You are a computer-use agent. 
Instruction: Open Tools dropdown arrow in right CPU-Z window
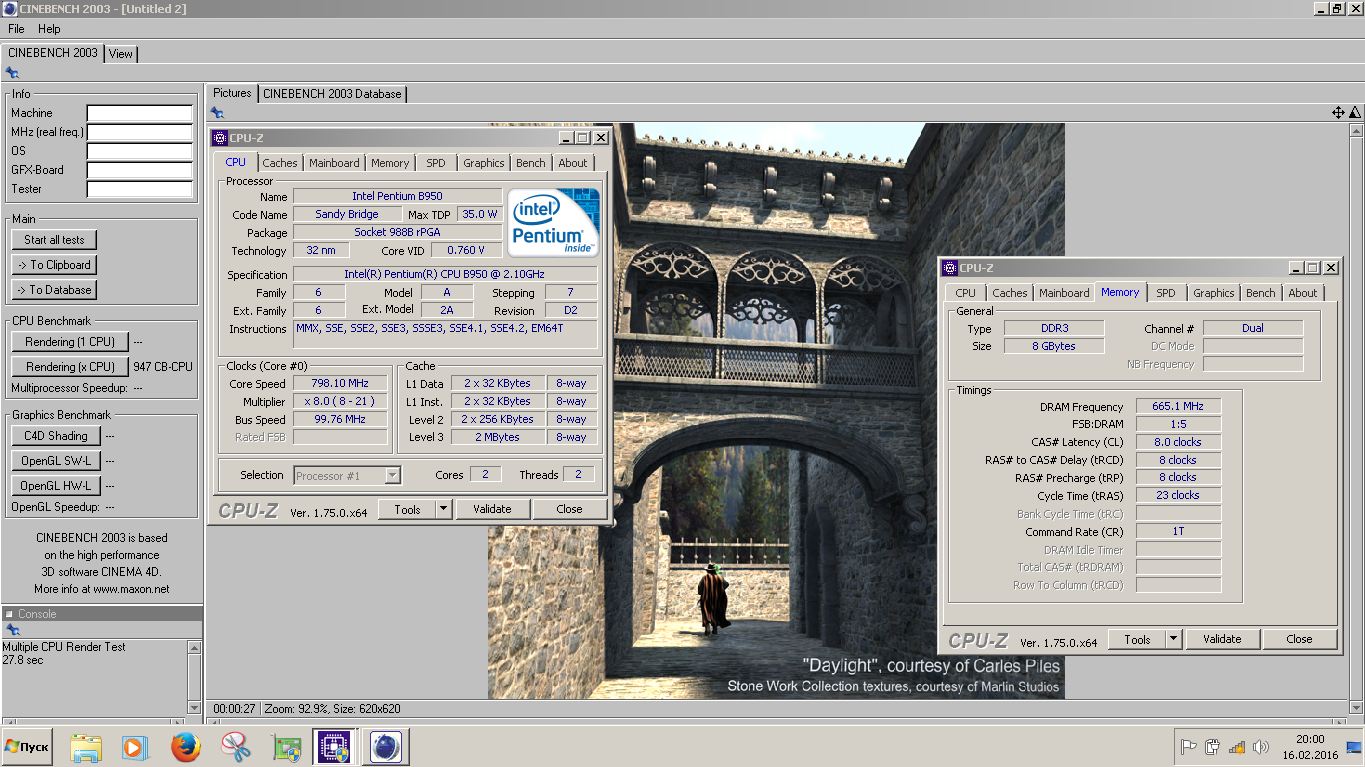click(1173, 639)
